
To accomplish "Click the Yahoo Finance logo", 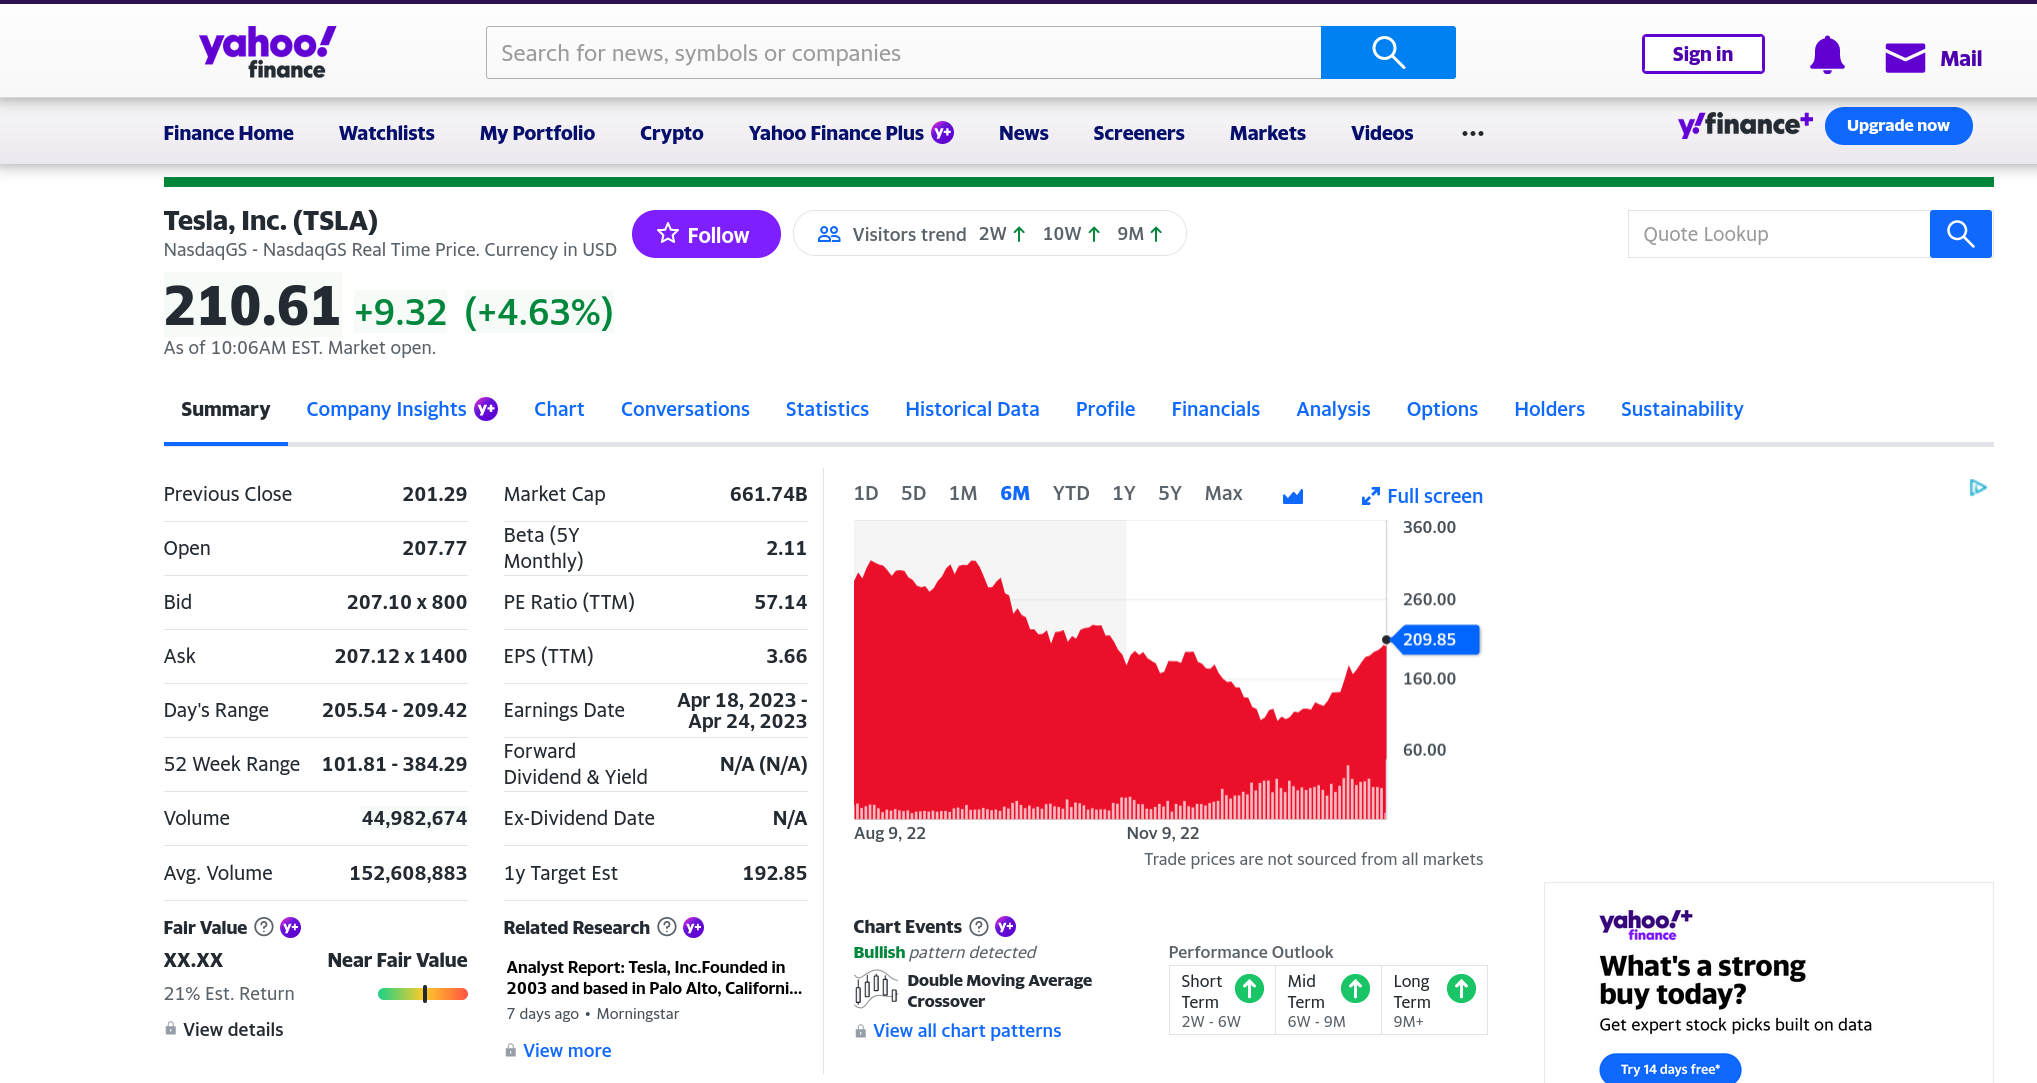I will point(267,53).
